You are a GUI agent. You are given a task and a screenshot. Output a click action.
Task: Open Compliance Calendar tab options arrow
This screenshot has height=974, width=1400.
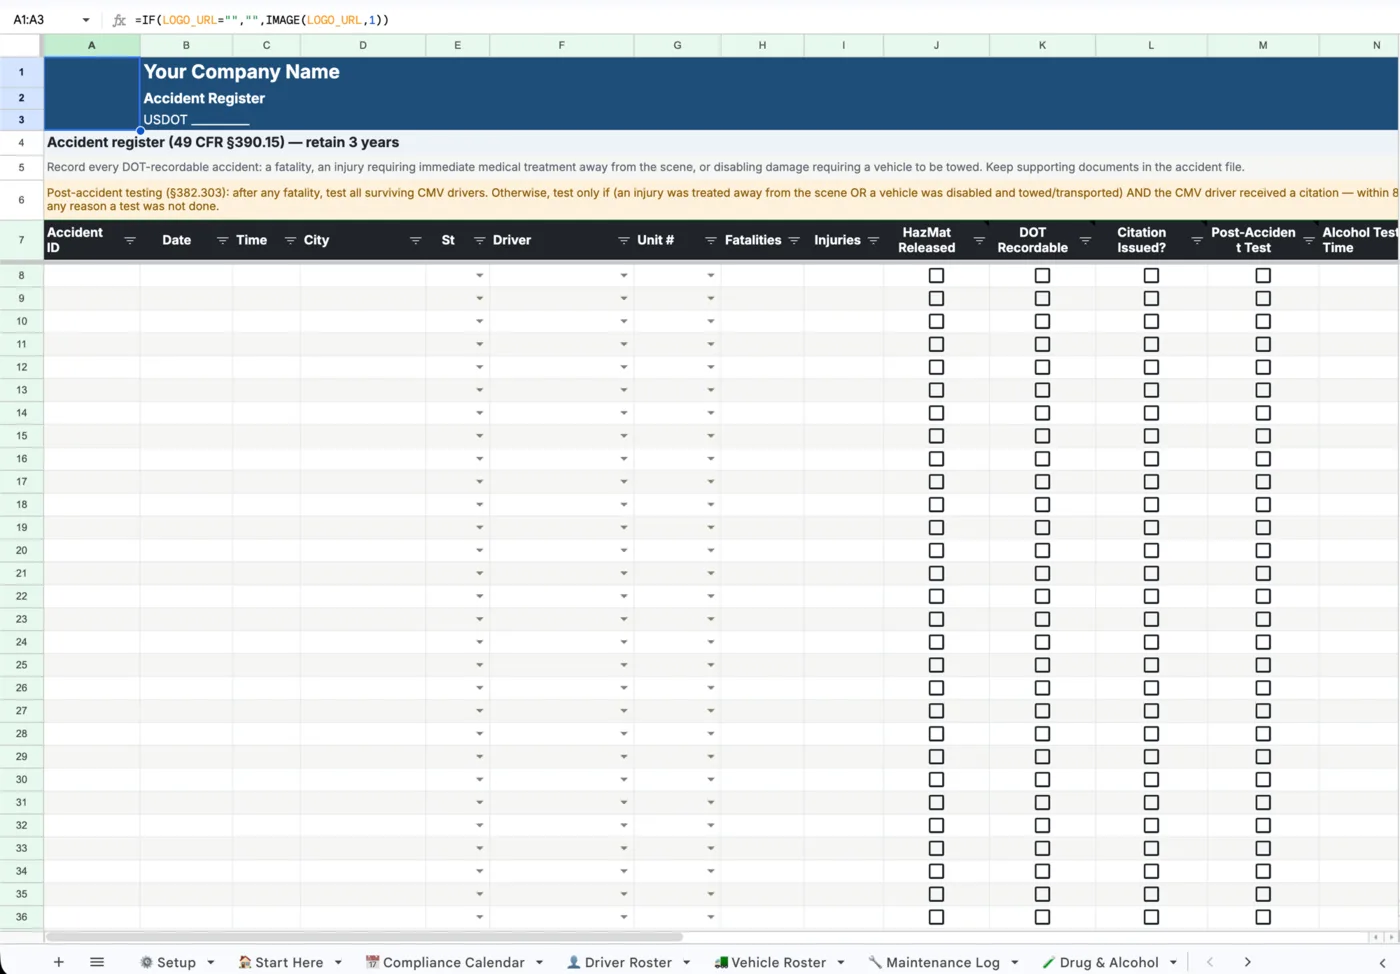539,962
